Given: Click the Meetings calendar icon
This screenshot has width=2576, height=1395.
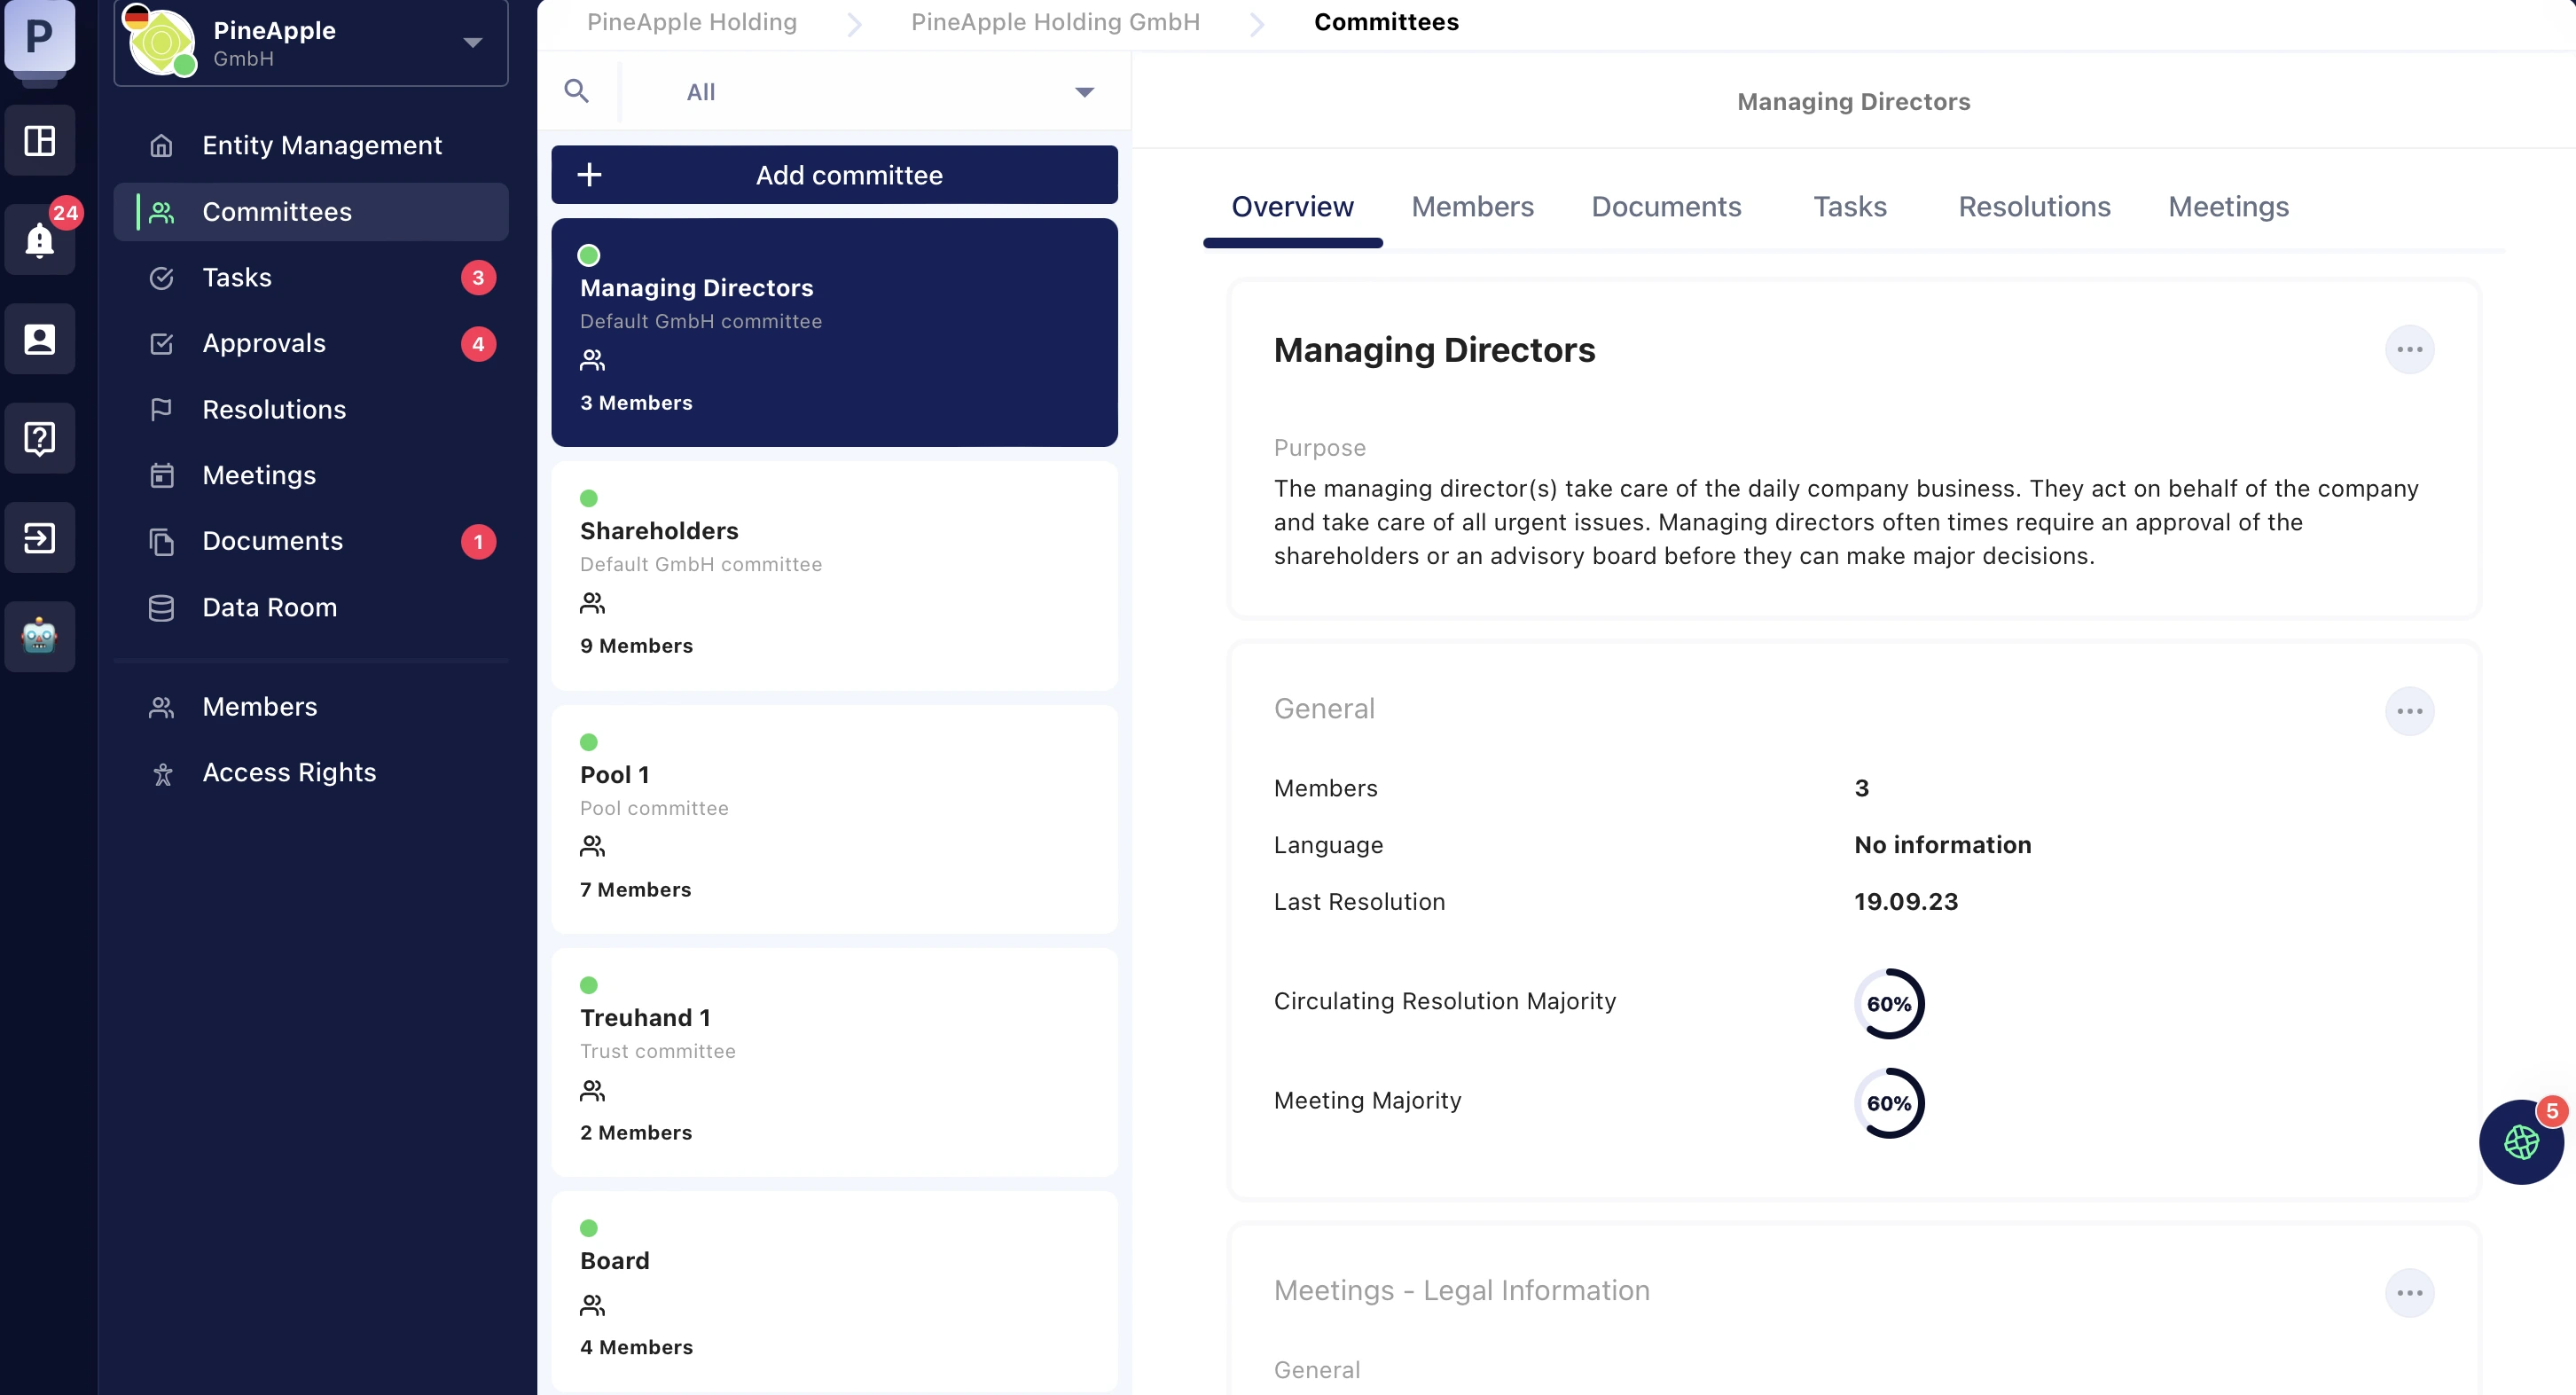Looking at the screenshot, I should click(x=161, y=476).
